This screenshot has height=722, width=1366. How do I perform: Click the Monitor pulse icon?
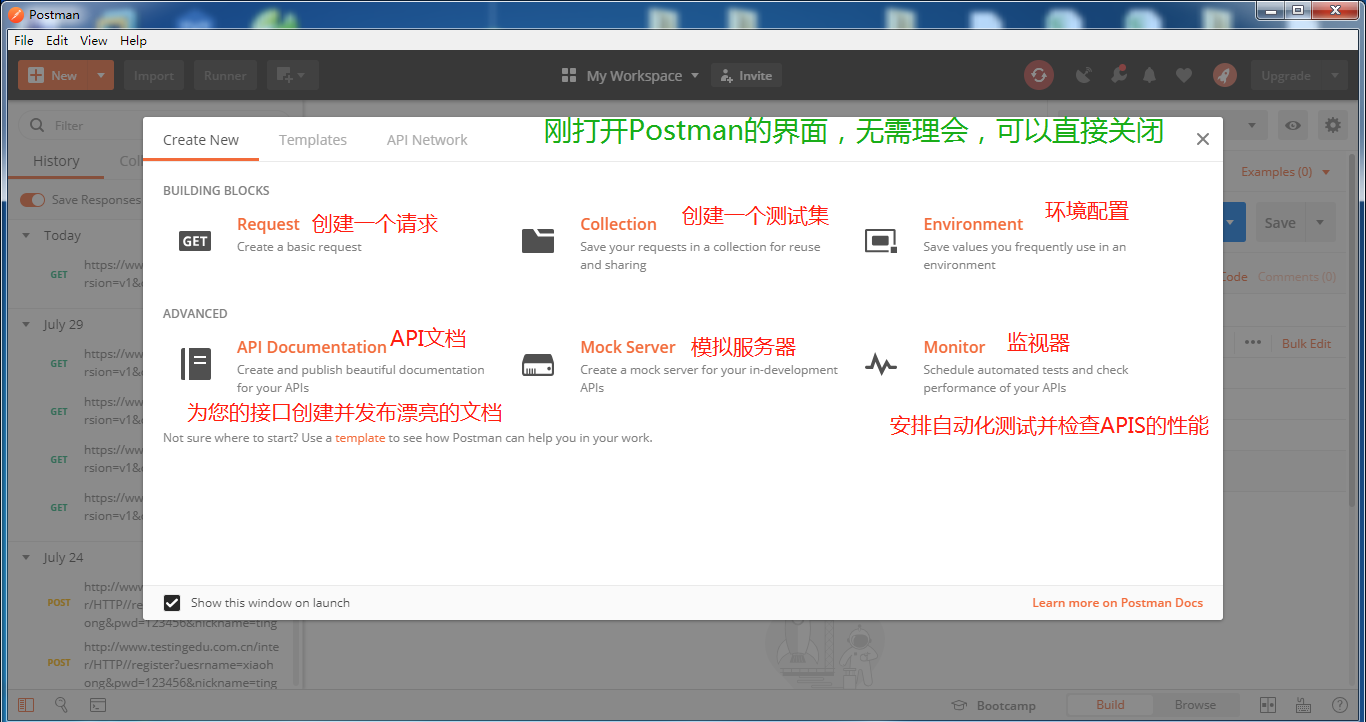[881, 364]
